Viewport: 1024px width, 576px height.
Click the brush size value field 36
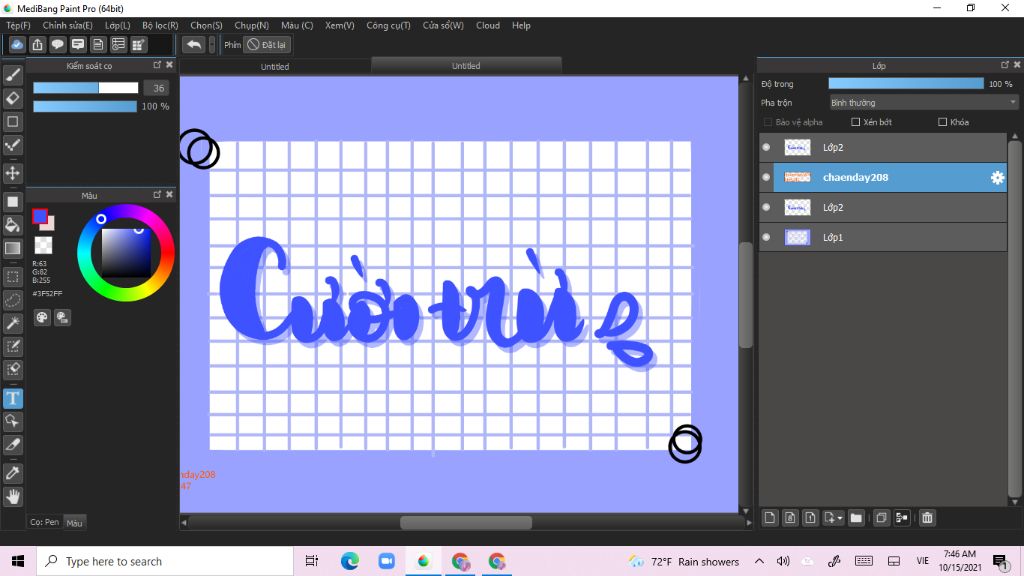point(157,88)
